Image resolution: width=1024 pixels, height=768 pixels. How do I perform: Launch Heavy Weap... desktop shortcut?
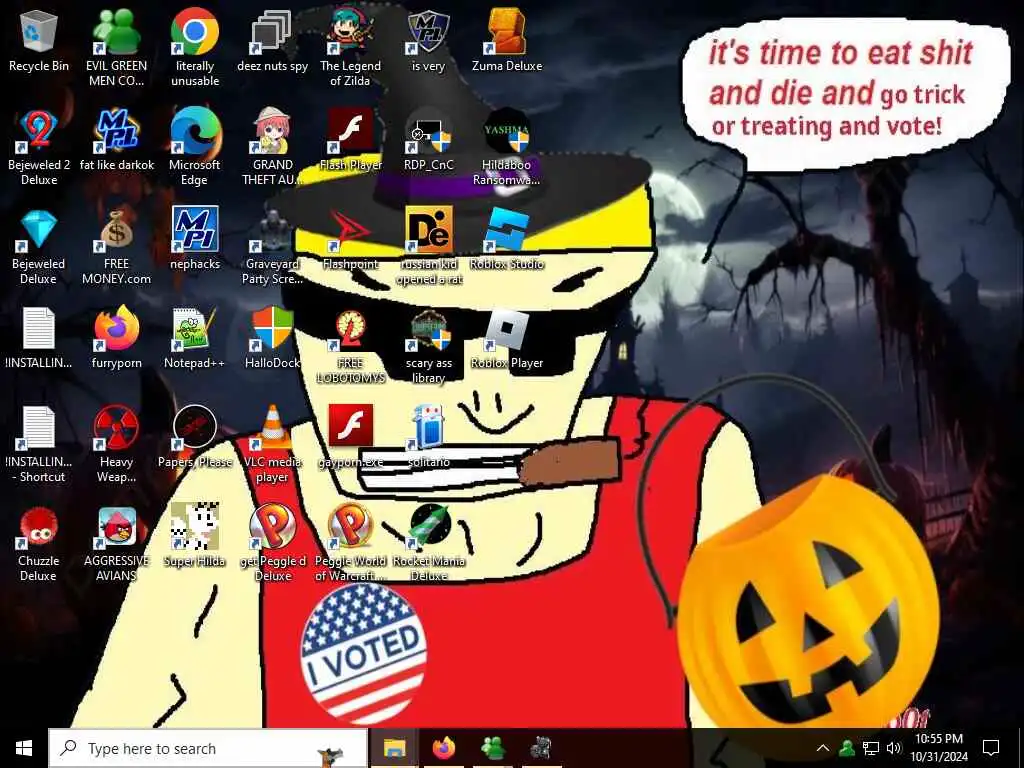[116, 445]
